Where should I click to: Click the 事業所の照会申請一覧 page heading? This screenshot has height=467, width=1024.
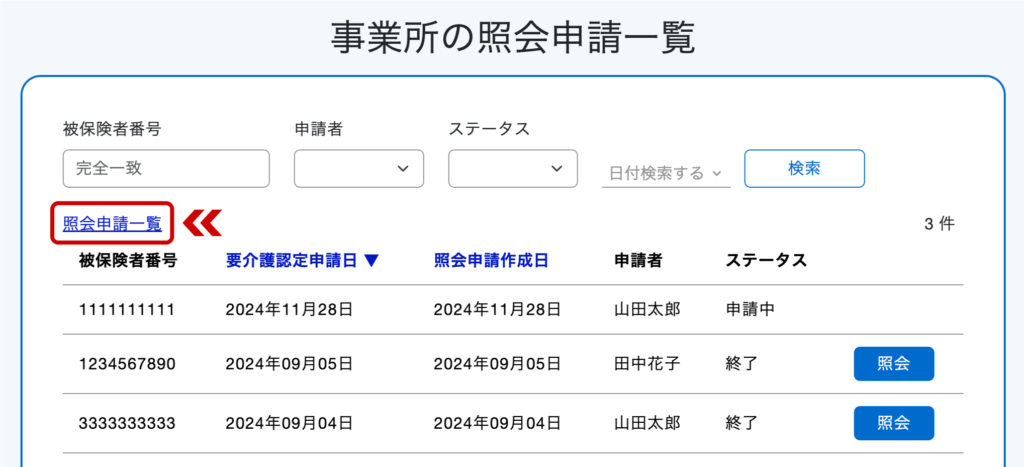(x=513, y=39)
